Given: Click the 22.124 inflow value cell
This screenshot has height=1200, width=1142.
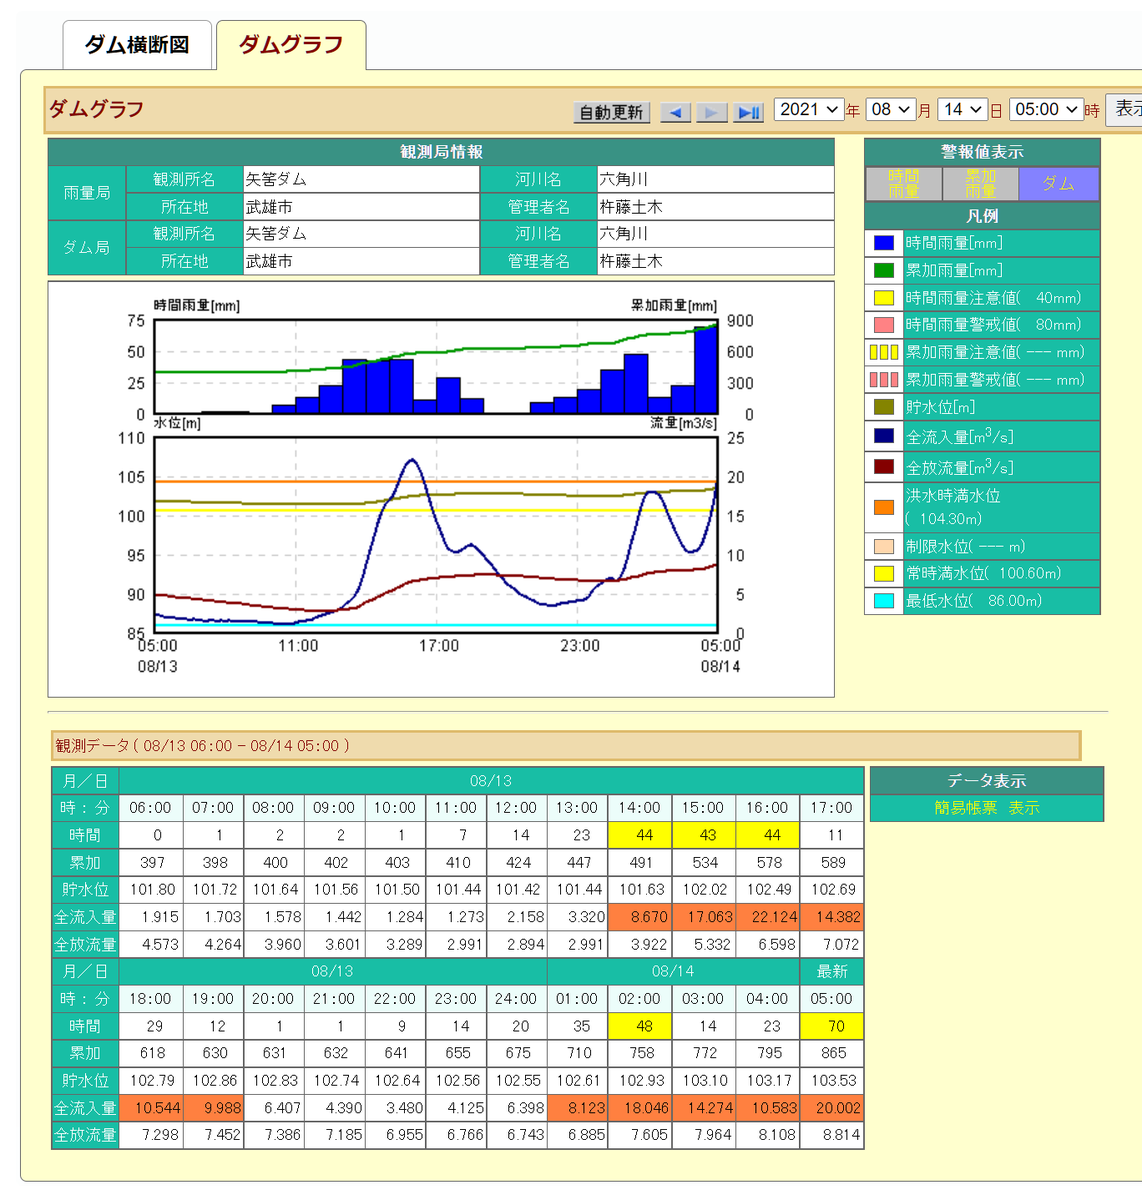Looking at the screenshot, I should (x=768, y=917).
